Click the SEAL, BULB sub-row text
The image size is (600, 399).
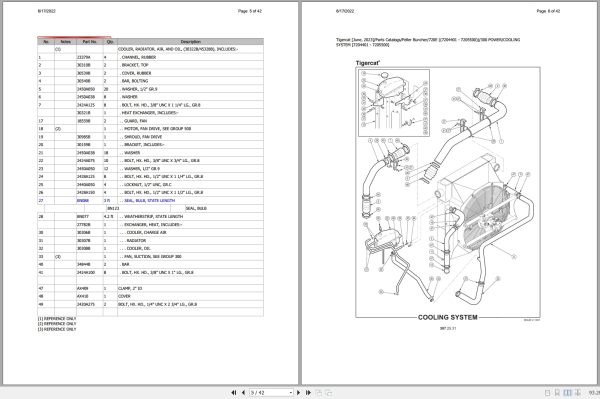(x=196, y=208)
